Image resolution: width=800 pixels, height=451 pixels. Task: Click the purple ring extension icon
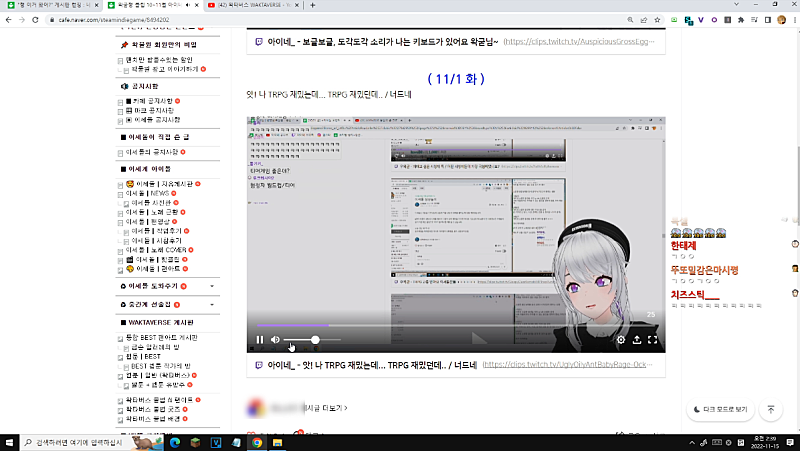714,20
